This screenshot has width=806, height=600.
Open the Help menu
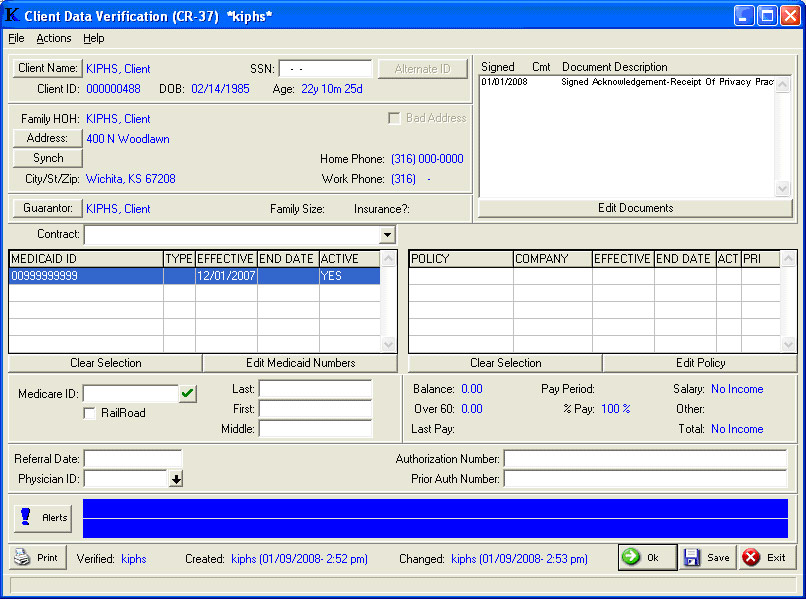(x=94, y=38)
